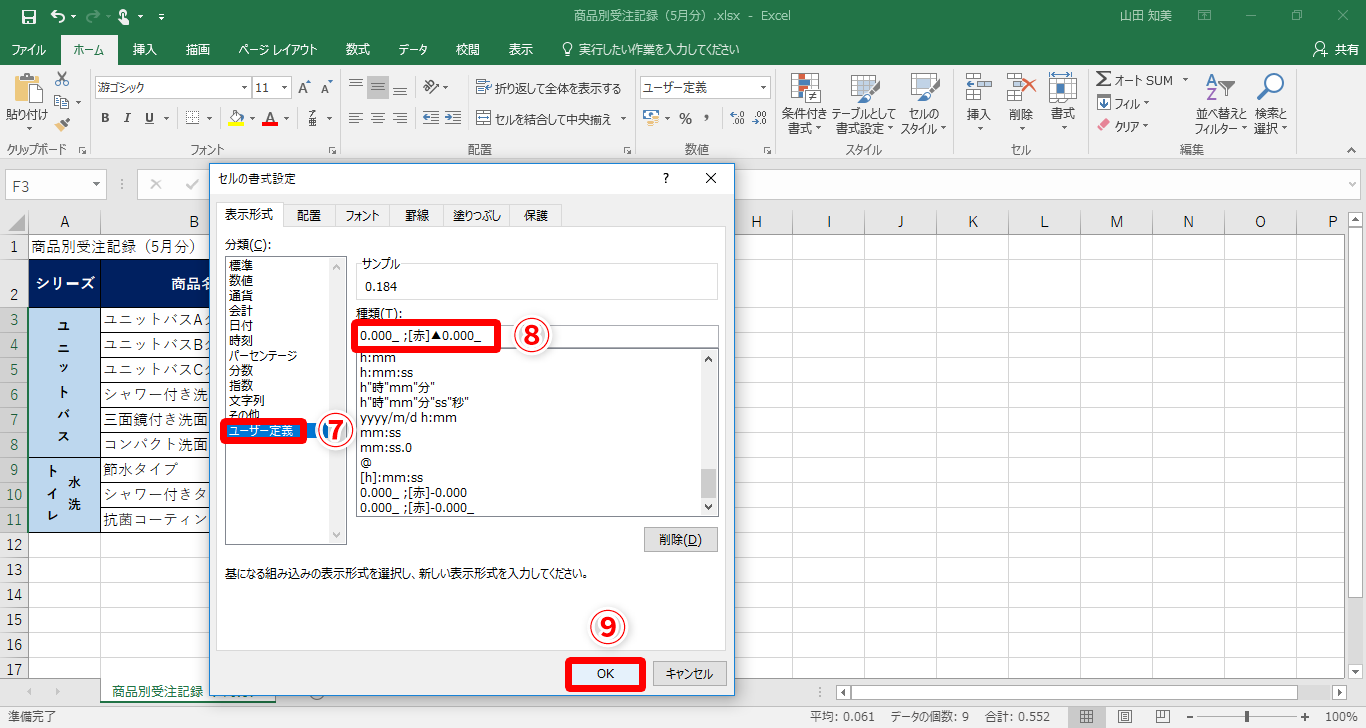Viewport: 1366px width, 728px height.
Task: Toggle bold formatting
Action: tap(105, 118)
